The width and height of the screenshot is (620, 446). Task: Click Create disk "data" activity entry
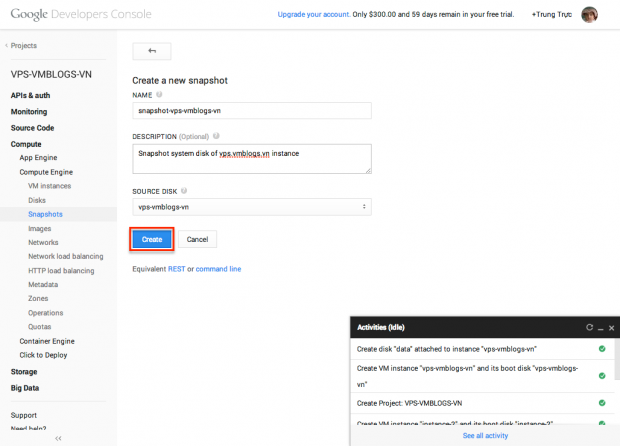tap(482, 349)
